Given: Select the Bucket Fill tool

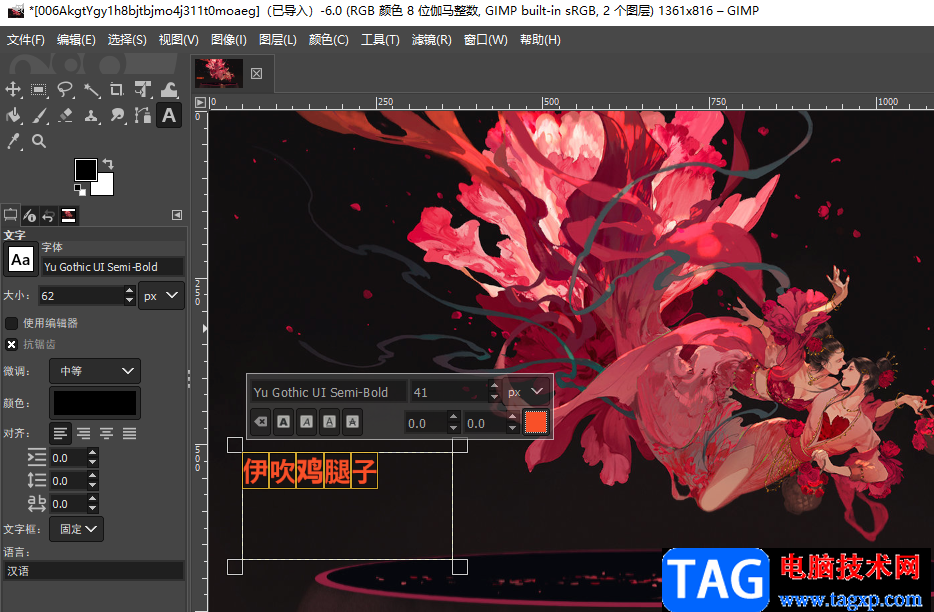Looking at the screenshot, I should [13, 116].
